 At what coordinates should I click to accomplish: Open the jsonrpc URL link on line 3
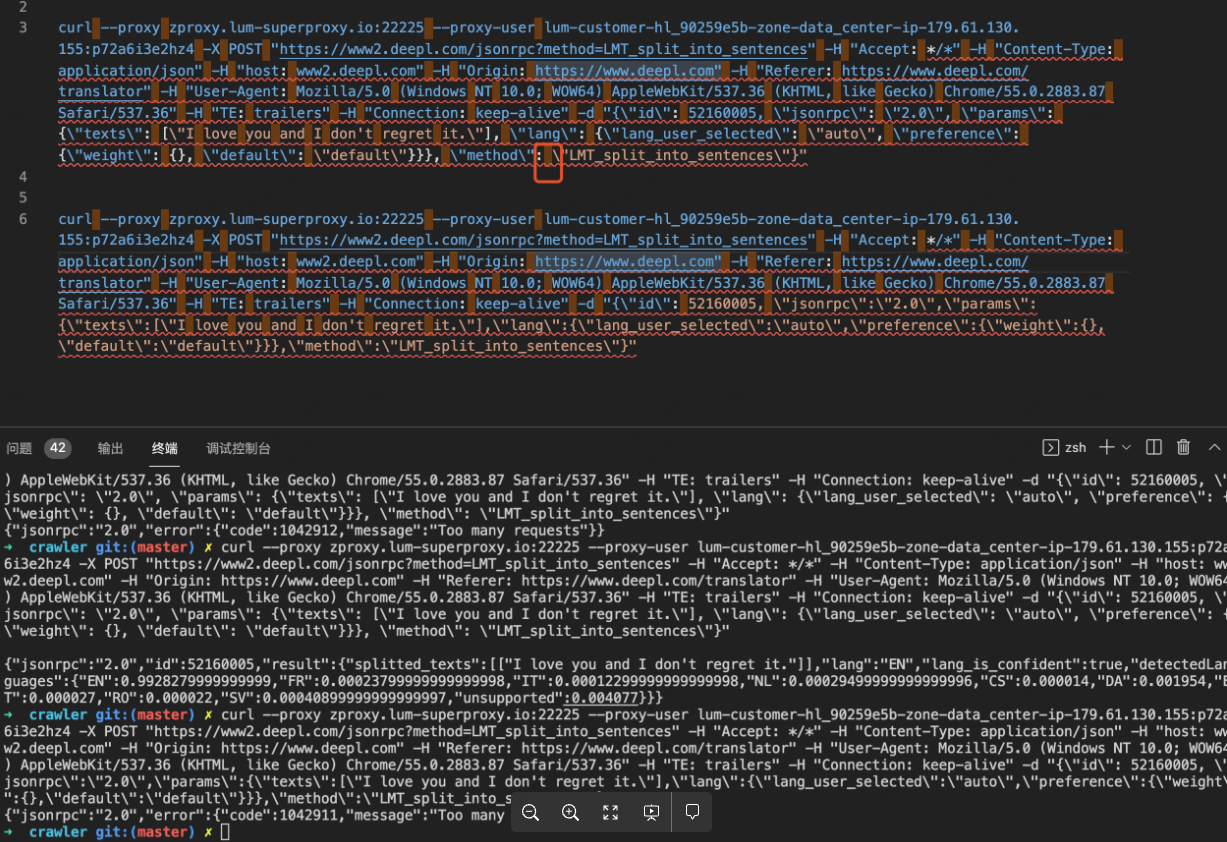pyautogui.click(x=544, y=49)
